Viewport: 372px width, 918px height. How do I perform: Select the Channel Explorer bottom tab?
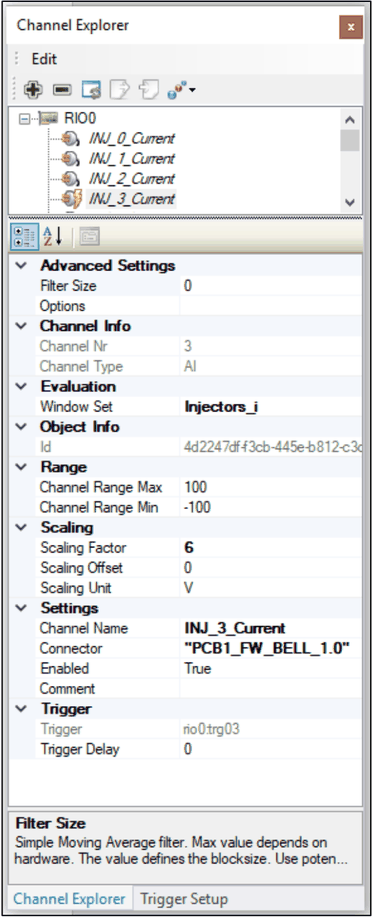point(69,899)
